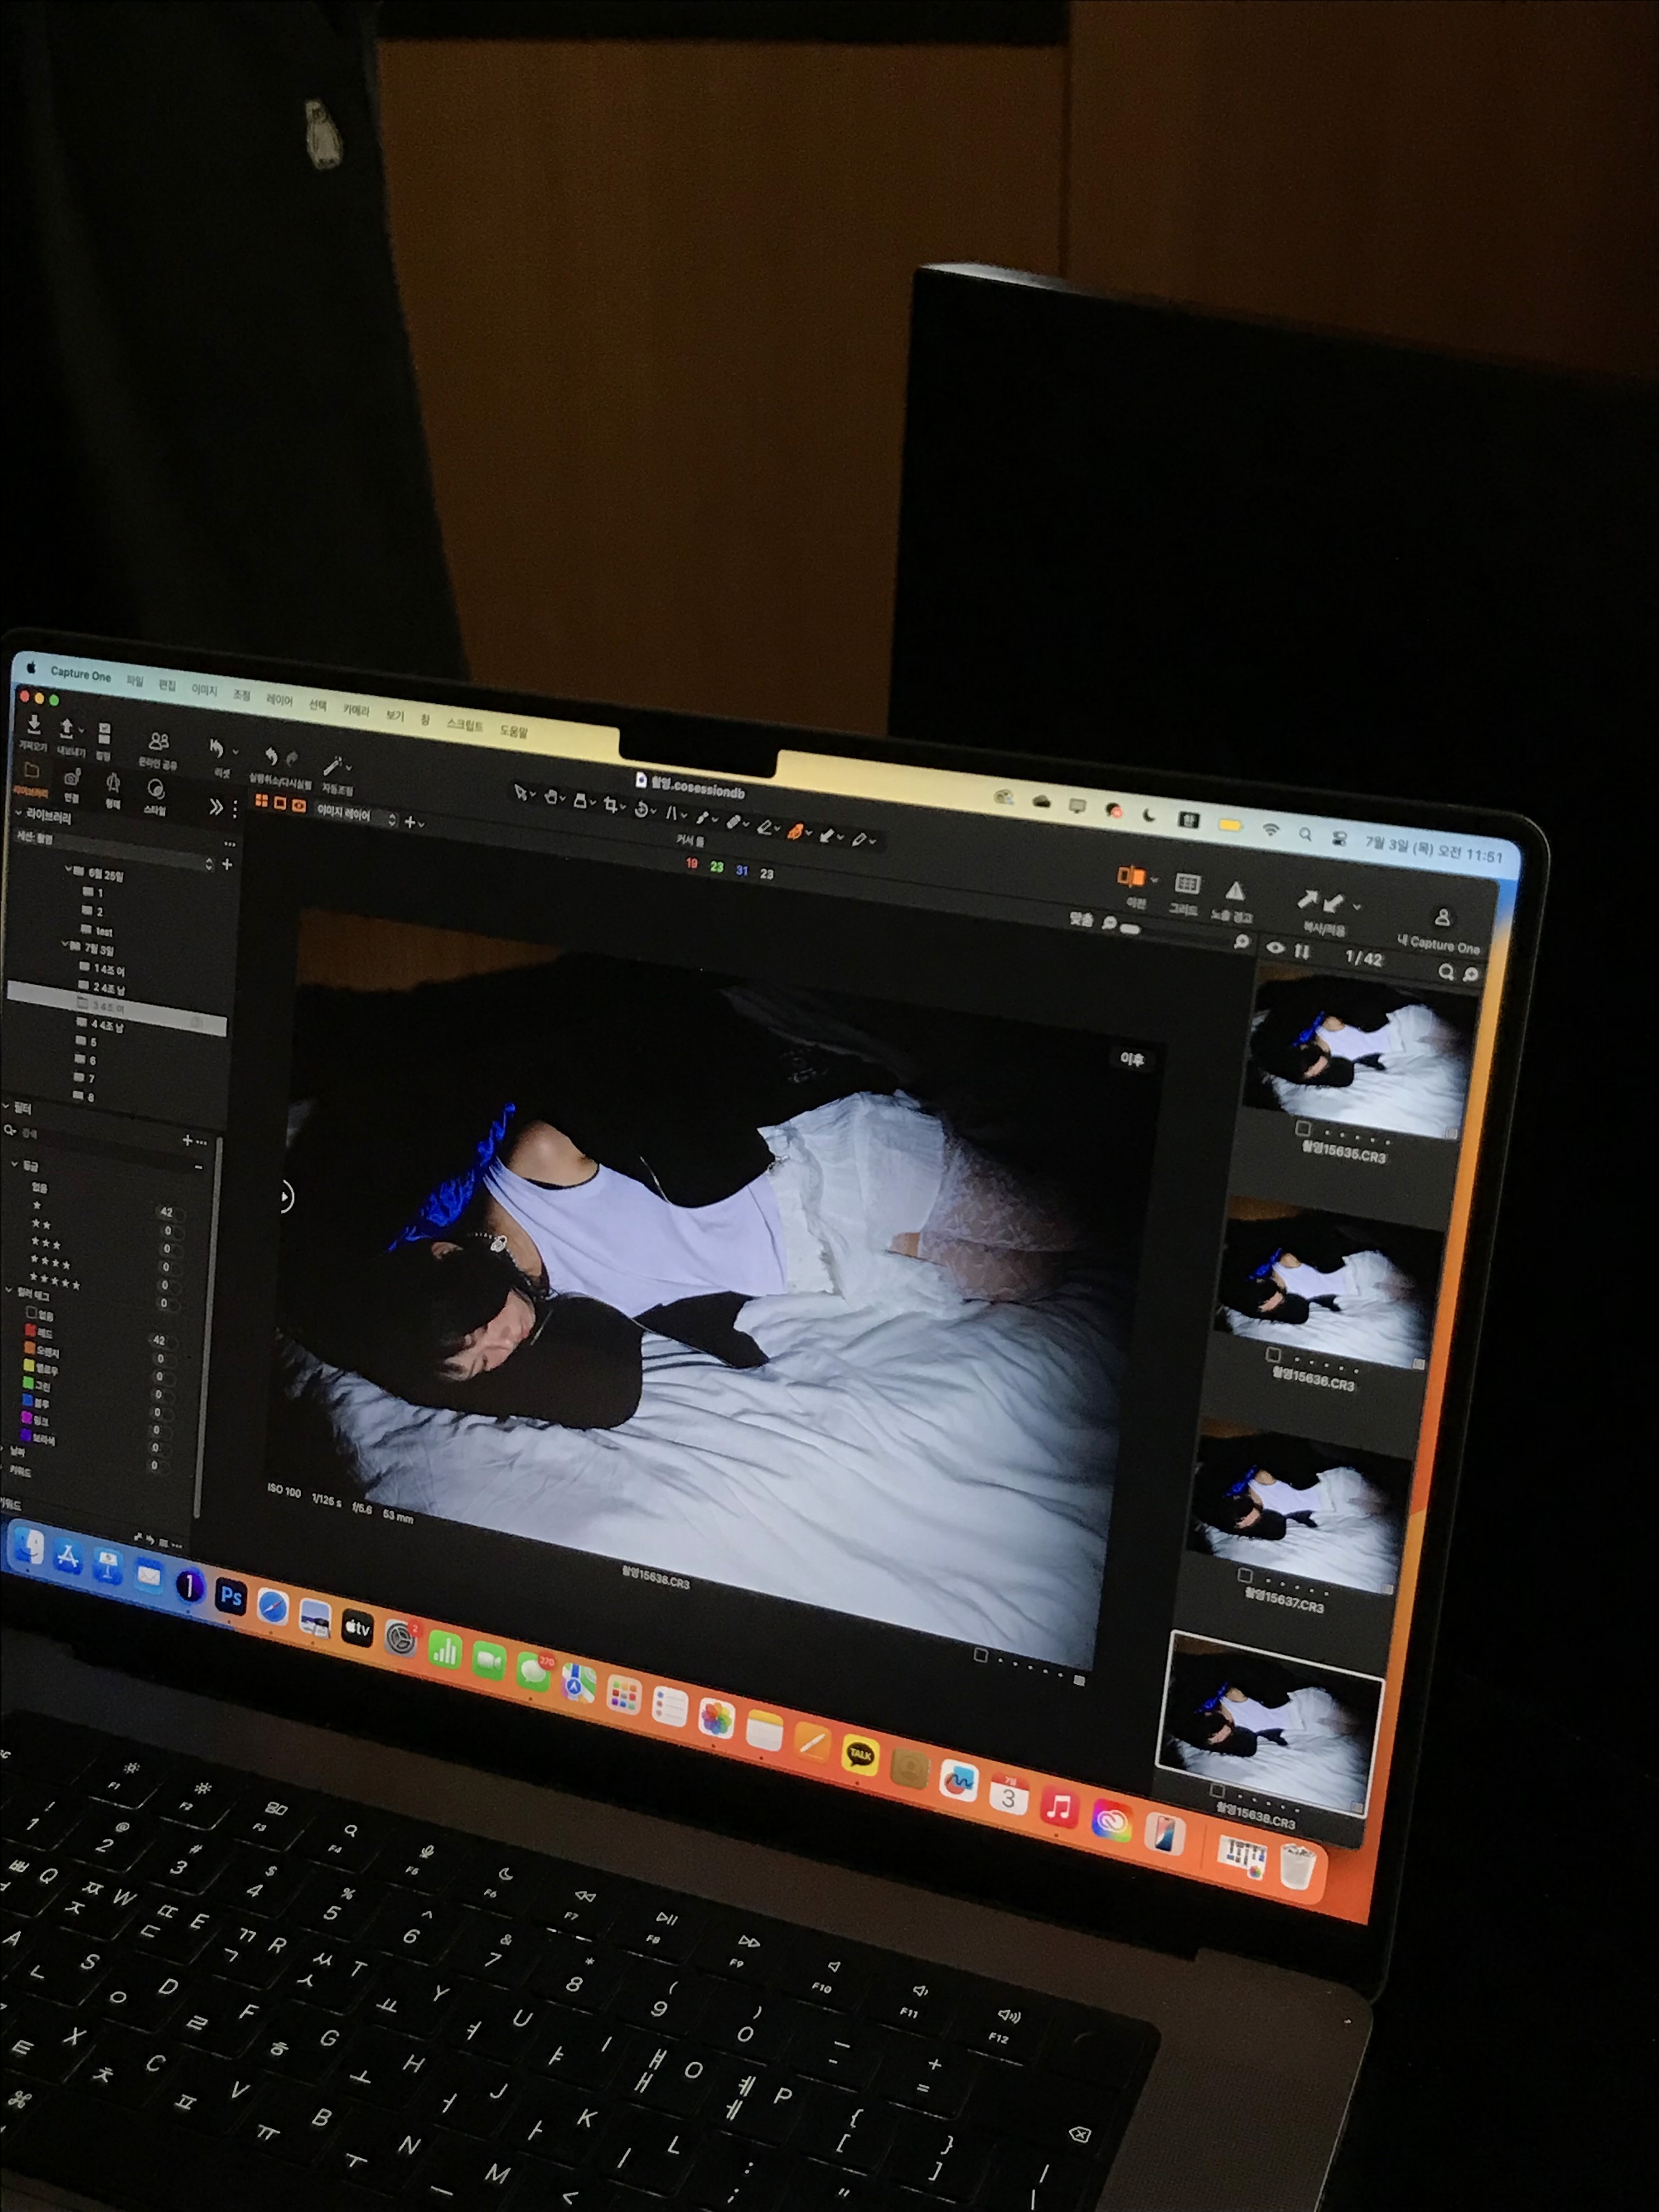Toggle the eye icon above browser thumbnails
Screen dimensions: 1659x2212
(1275, 948)
